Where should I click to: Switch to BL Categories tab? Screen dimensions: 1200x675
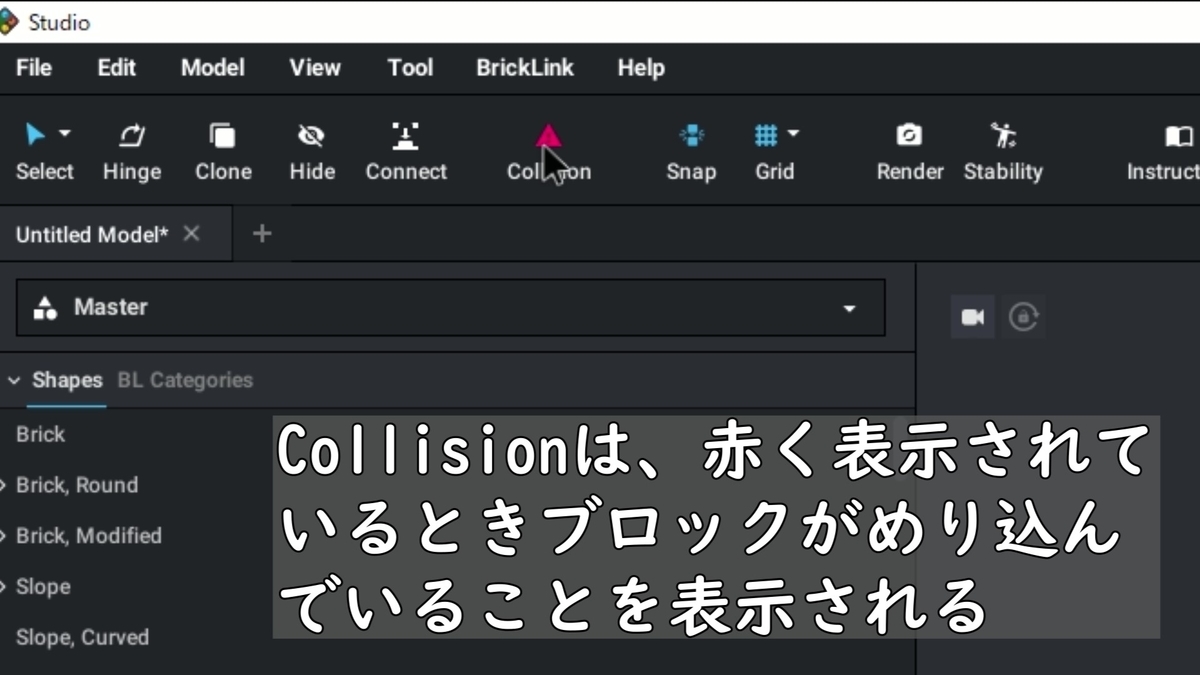185,380
